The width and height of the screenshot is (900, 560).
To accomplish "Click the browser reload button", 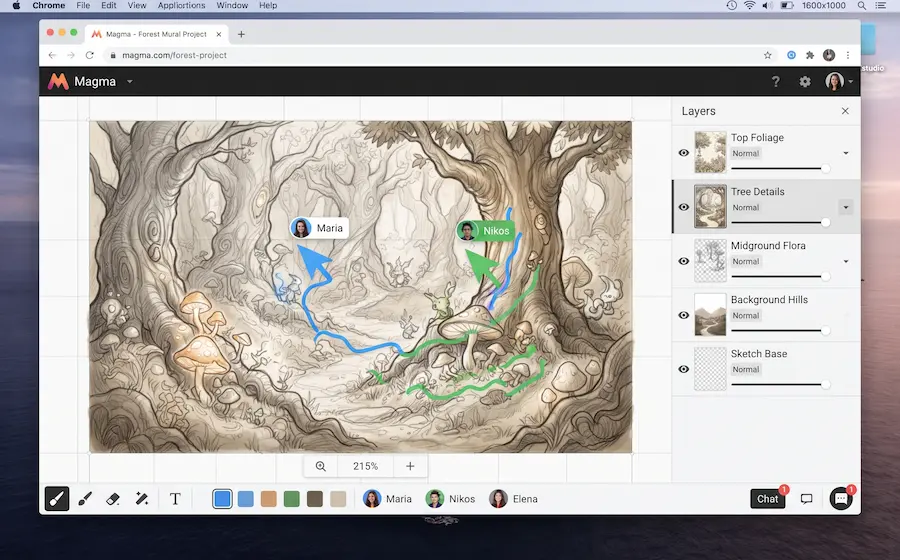I will pyautogui.click(x=90, y=55).
